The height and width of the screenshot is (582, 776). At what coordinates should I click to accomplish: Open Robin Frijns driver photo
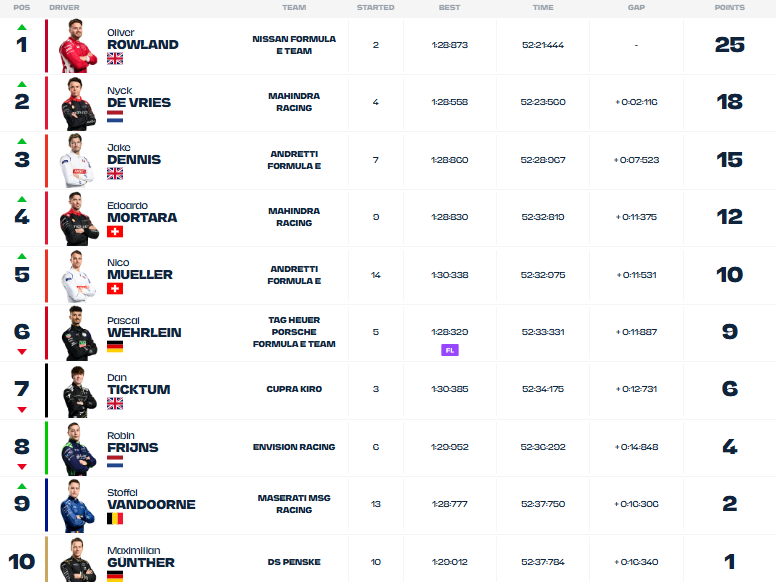[x=78, y=449]
